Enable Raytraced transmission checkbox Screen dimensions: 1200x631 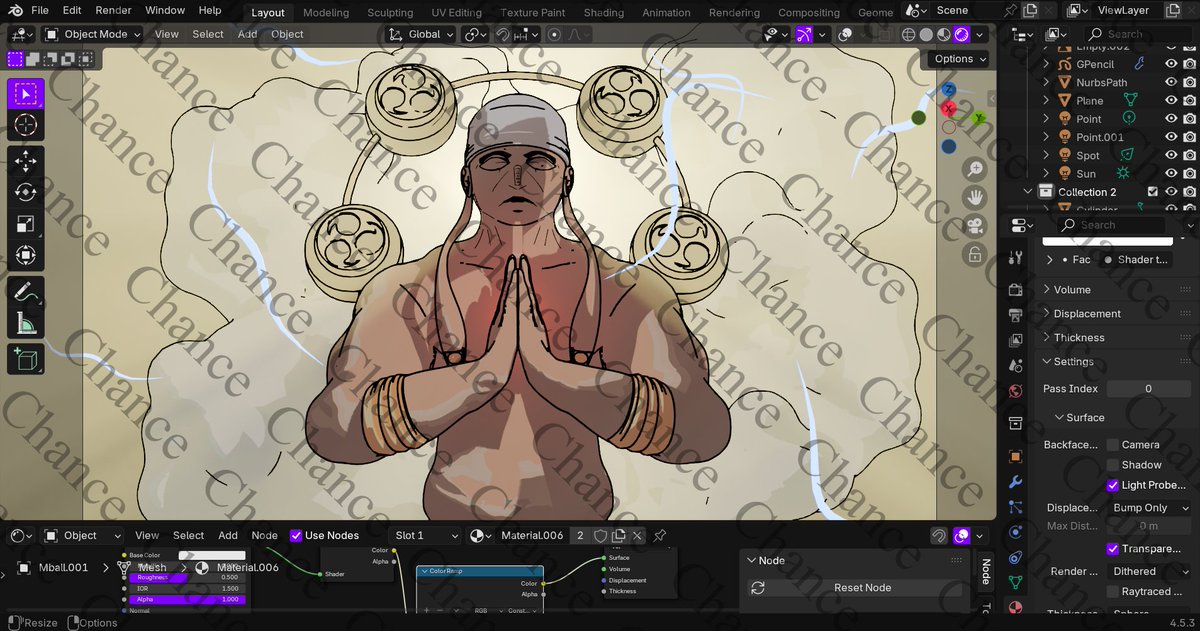click(x=1113, y=592)
